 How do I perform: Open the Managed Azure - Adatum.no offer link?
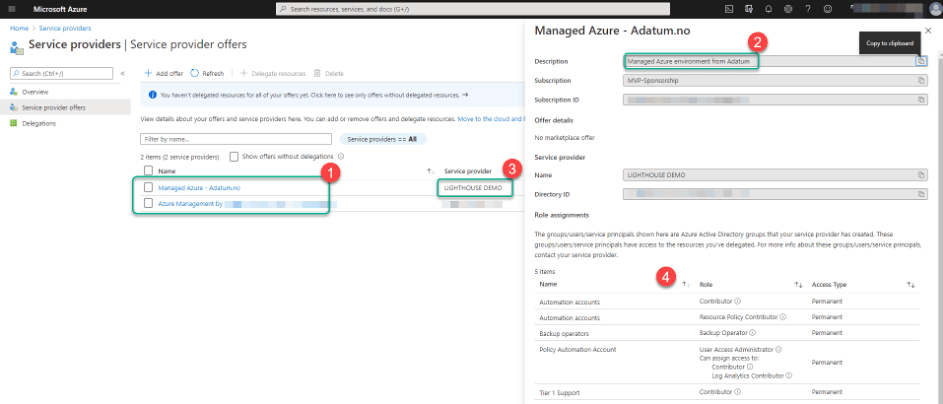tap(198, 187)
